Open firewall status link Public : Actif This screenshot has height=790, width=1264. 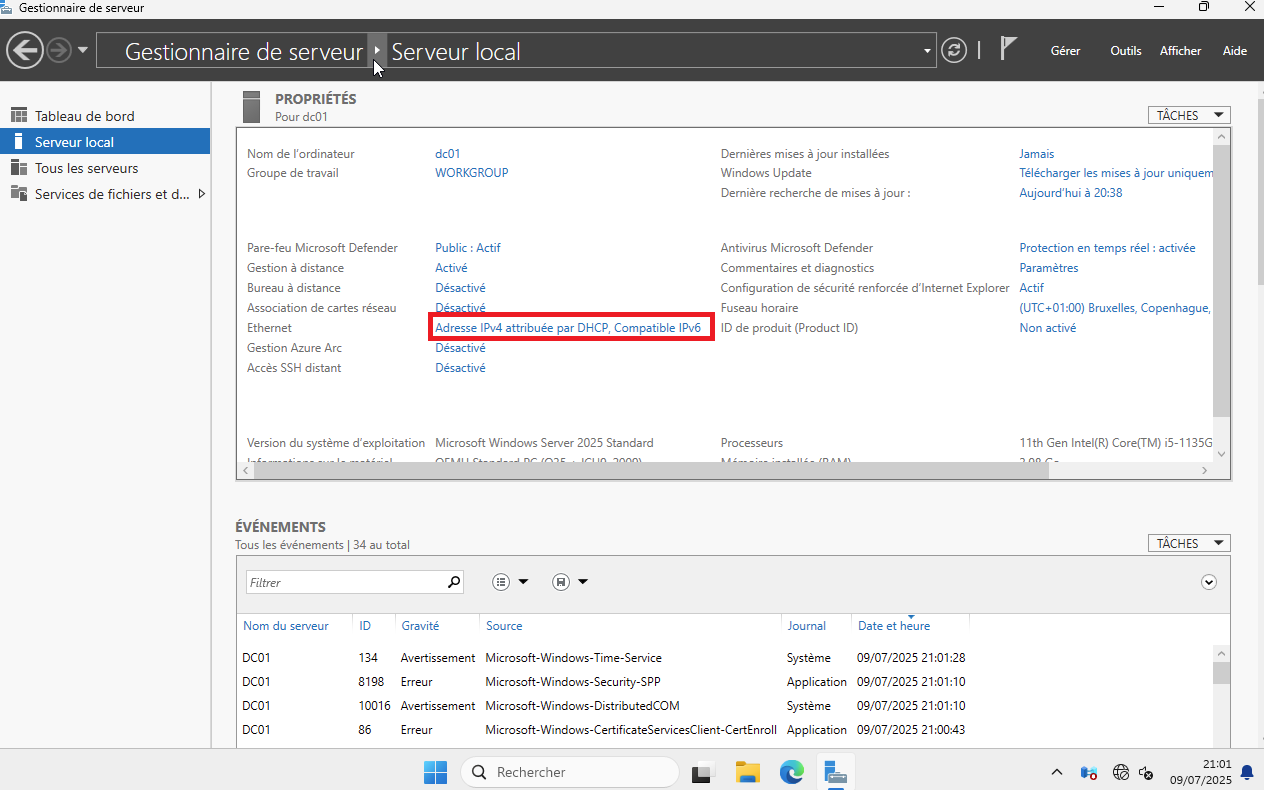click(468, 248)
